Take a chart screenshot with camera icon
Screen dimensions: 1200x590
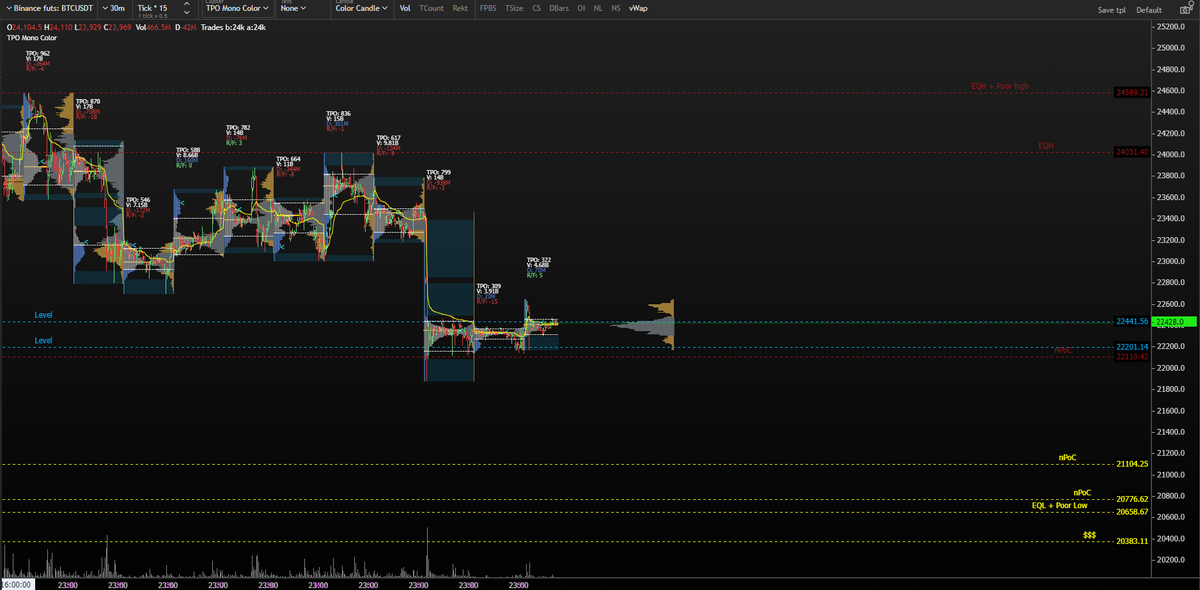tap(1184, 9)
